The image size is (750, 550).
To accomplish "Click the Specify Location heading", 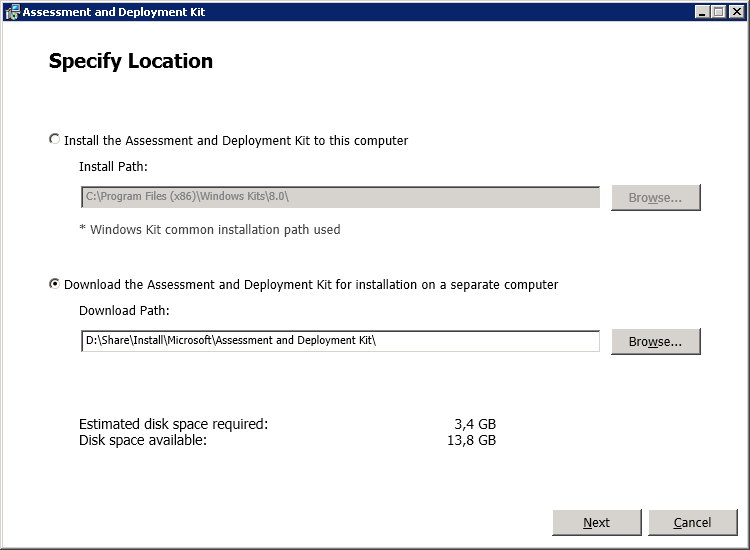I will pyautogui.click(x=131, y=61).
